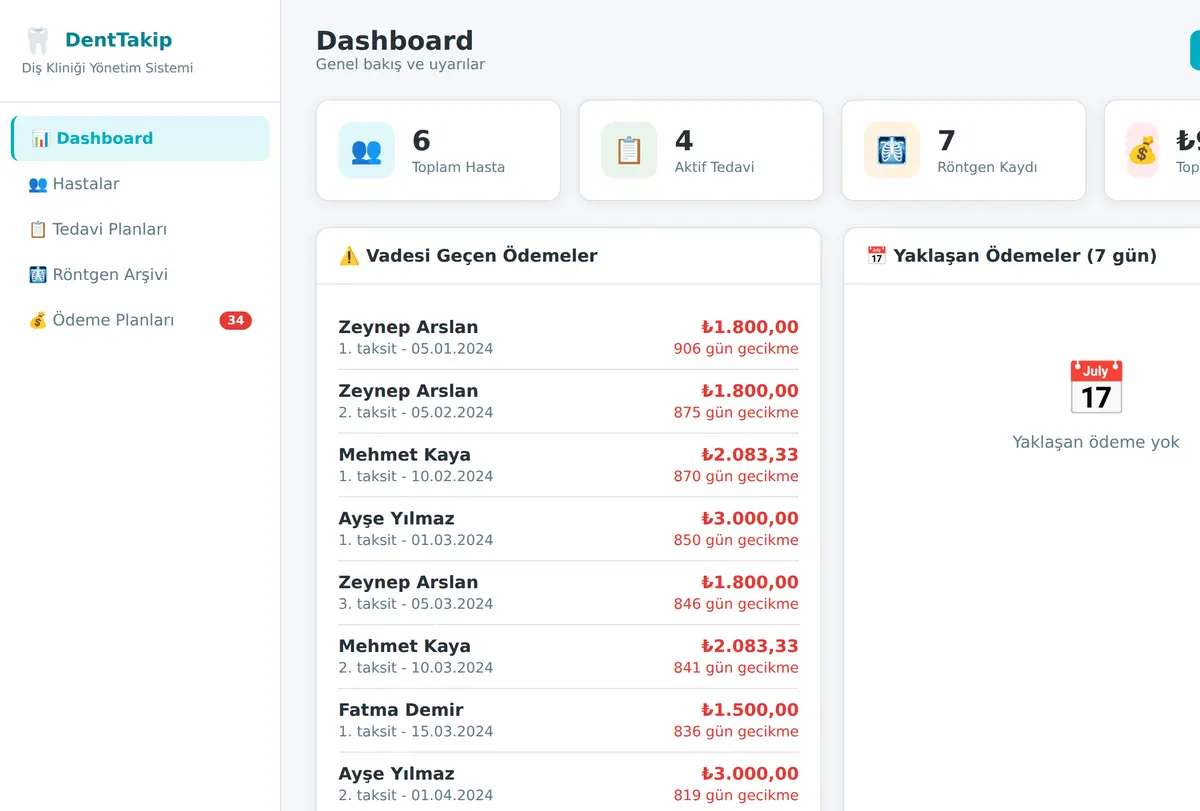The height and width of the screenshot is (811, 1200).
Task: Click the warning icon beside Vadesi Geçen Ödemeler
Action: (349, 256)
